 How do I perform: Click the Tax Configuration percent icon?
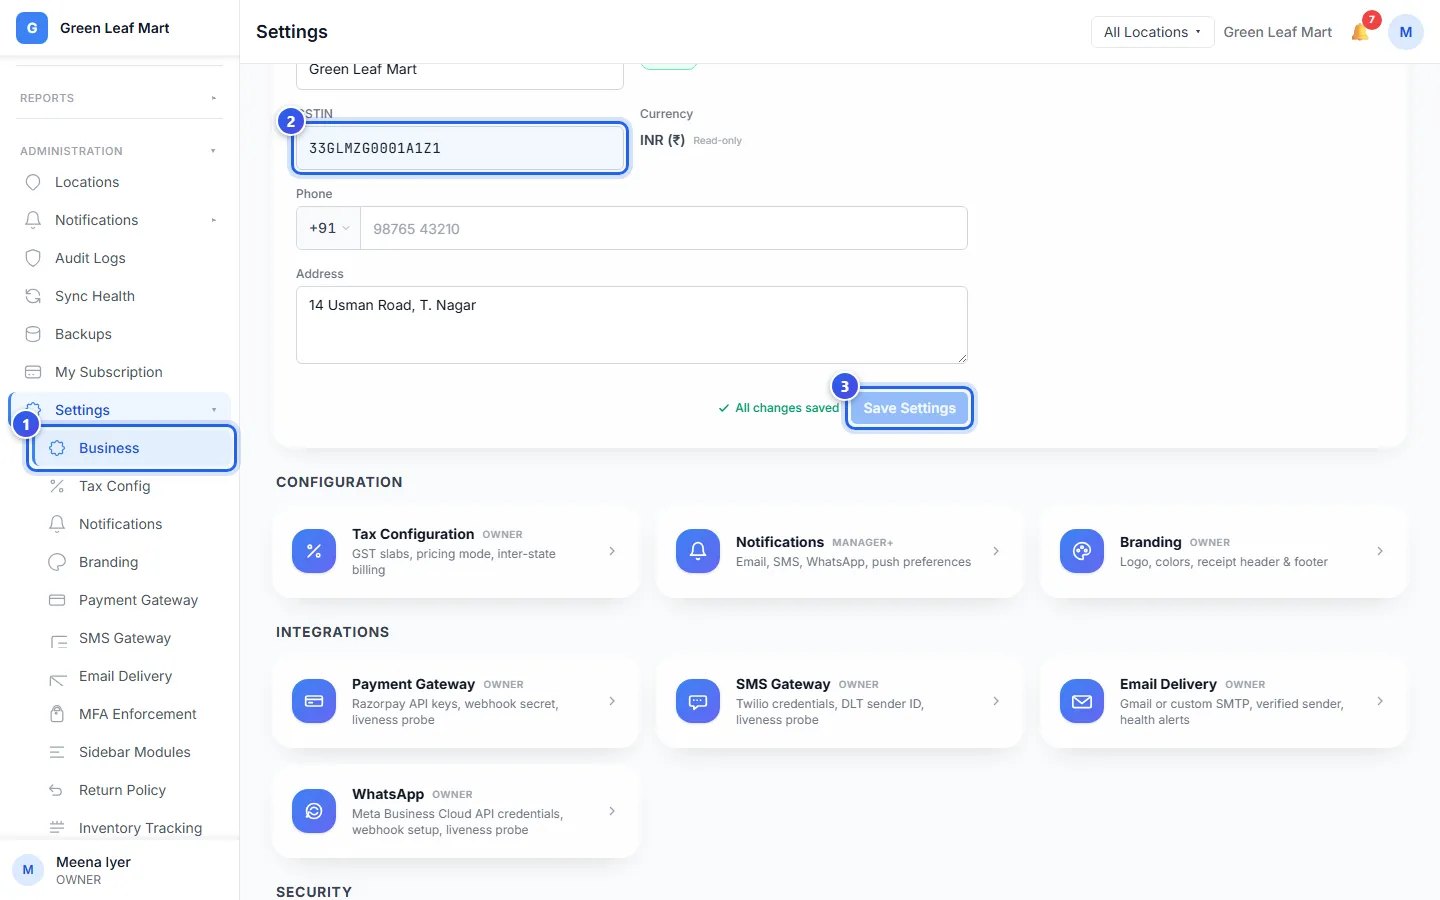coord(314,551)
